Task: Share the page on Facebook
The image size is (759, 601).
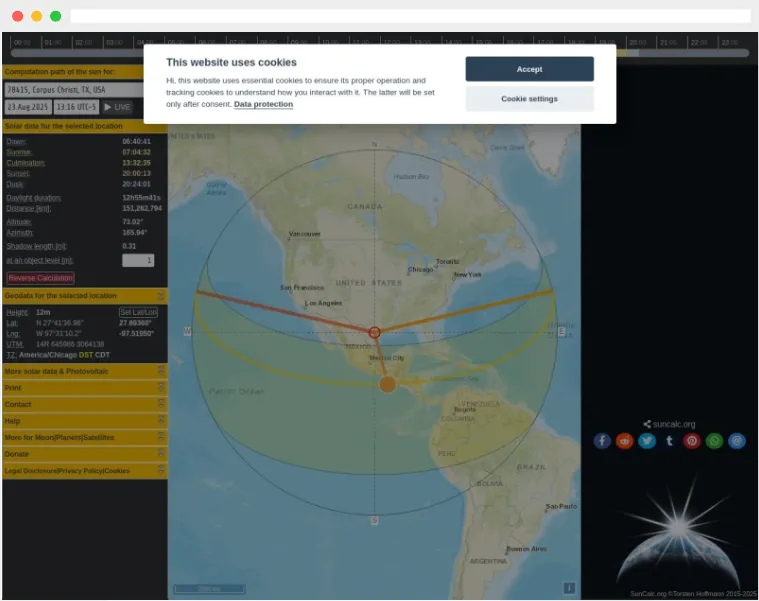Action: pyautogui.click(x=602, y=441)
